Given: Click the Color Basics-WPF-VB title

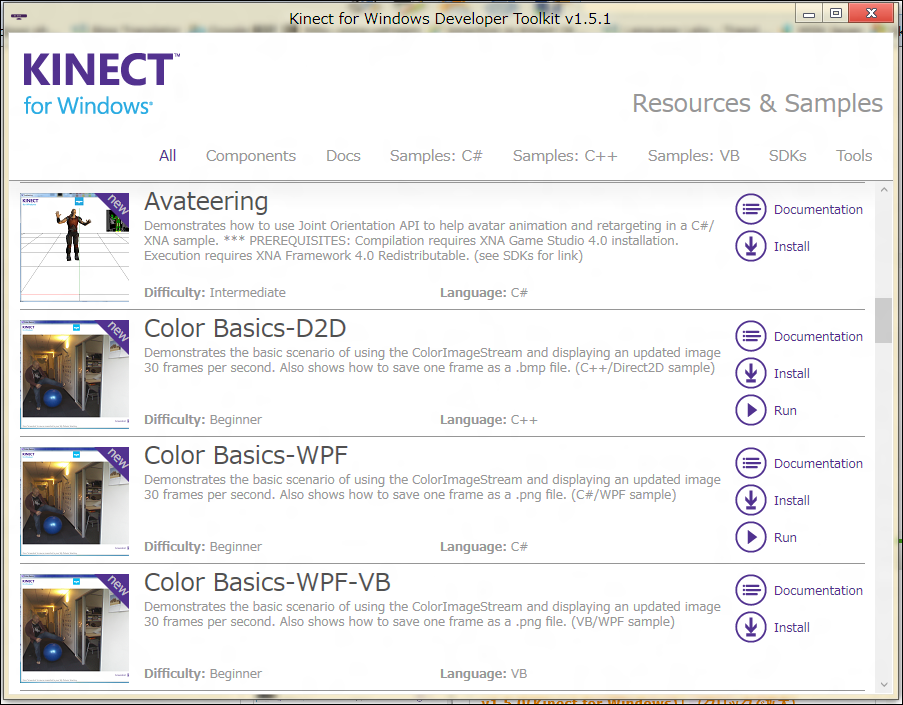Looking at the screenshot, I should tap(267, 582).
